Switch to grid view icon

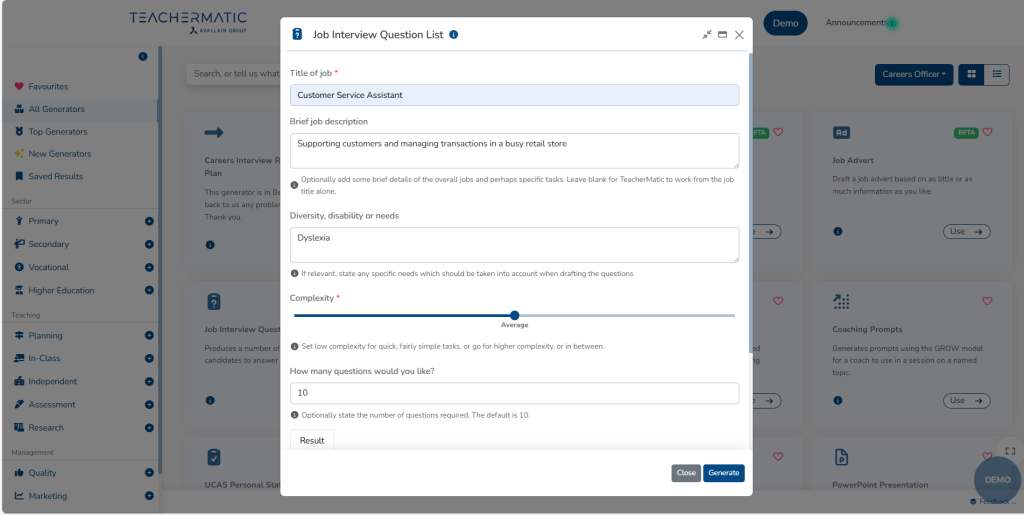coord(971,74)
